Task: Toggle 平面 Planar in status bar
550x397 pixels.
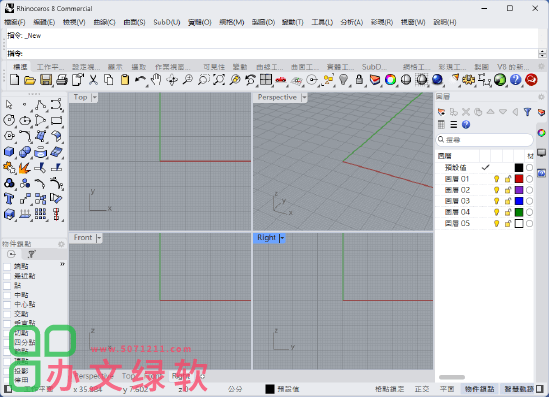Action: click(x=447, y=389)
